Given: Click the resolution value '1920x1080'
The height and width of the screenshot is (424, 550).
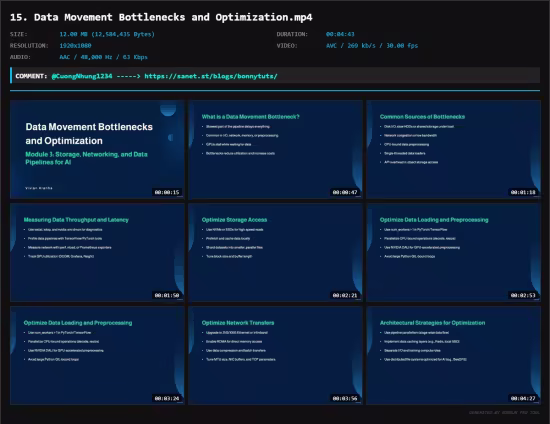Looking at the screenshot, I should [x=75, y=46].
